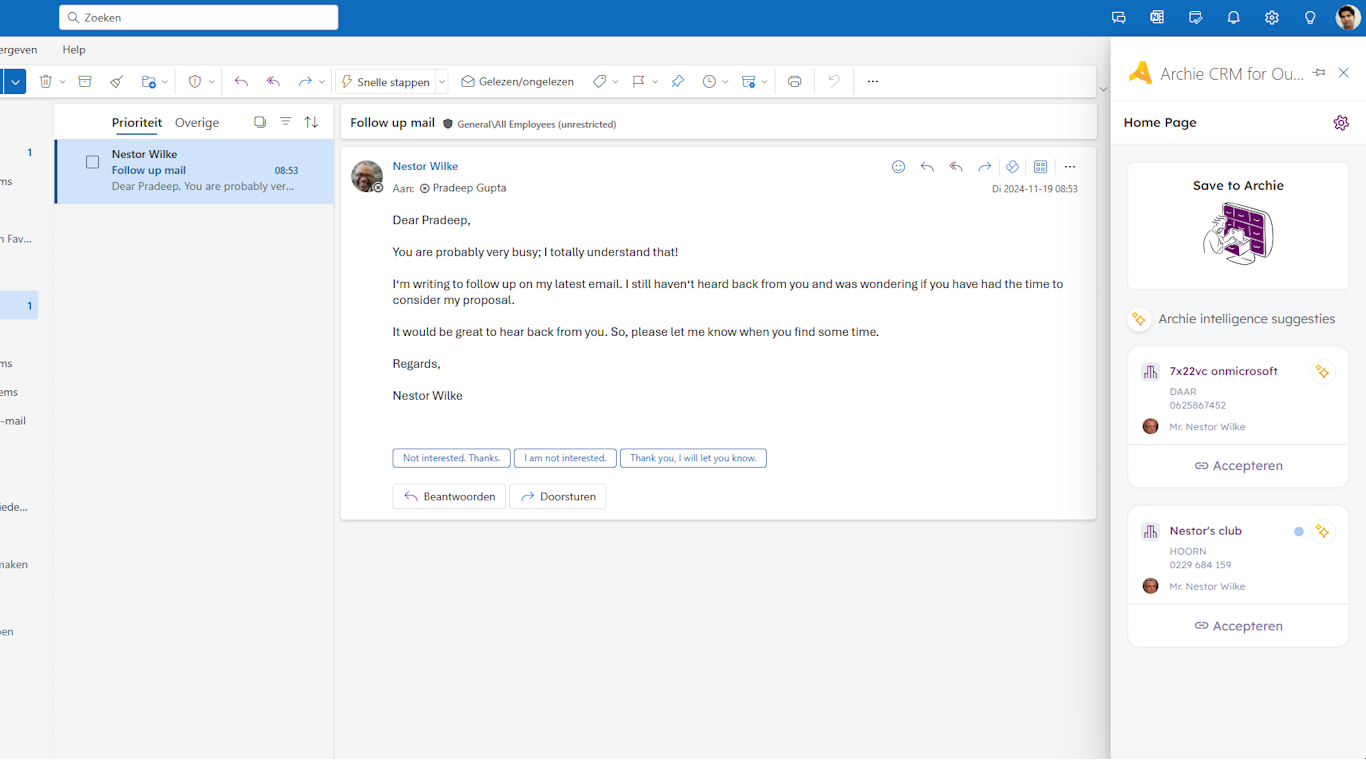Viewport: 1366px width, 768px height.
Task: Click the Move to folder icon
Action: point(149,82)
